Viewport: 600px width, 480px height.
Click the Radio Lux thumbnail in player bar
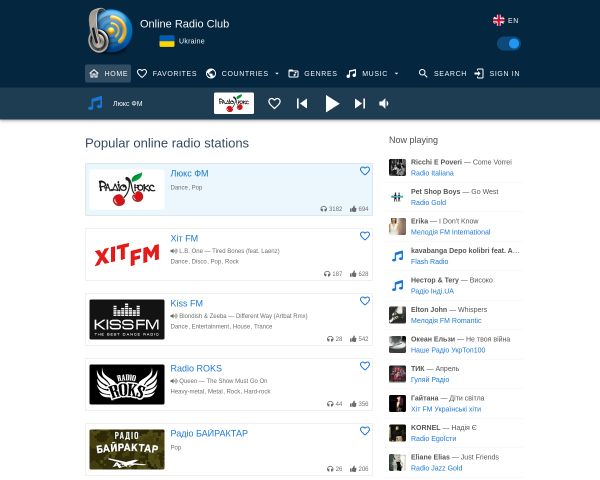point(234,103)
